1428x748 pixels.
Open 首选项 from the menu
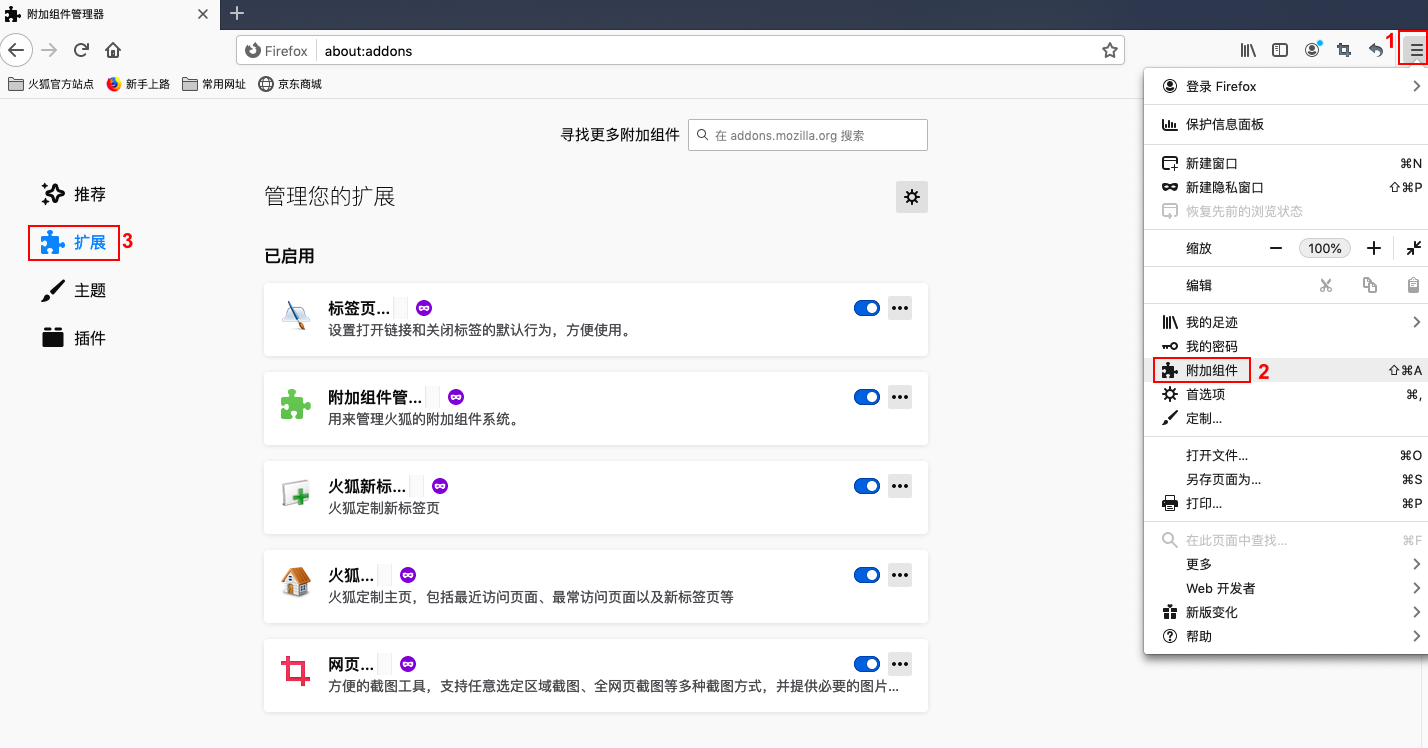click(1288, 394)
